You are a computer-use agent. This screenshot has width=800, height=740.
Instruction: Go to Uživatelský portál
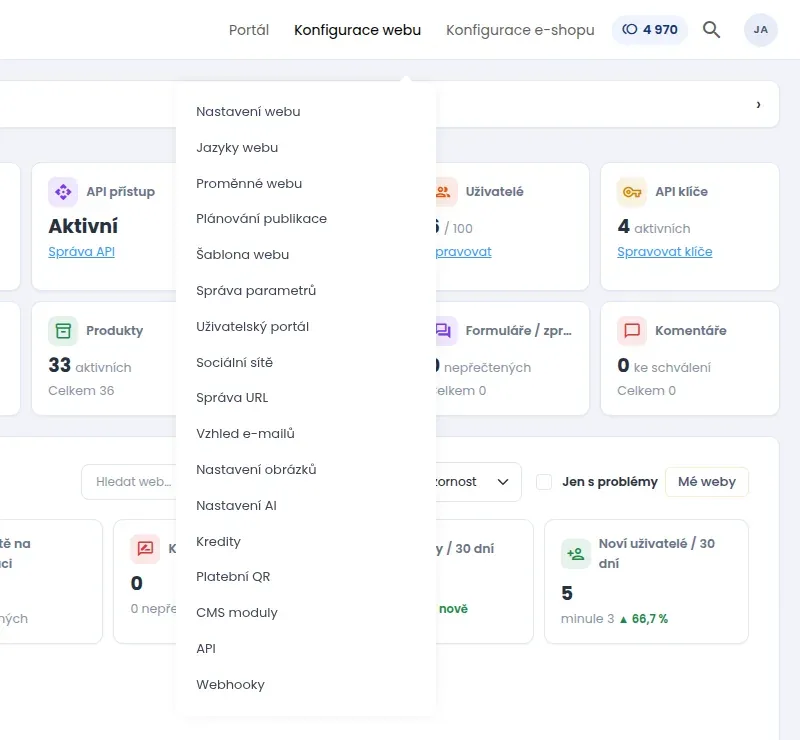point(253,326)
